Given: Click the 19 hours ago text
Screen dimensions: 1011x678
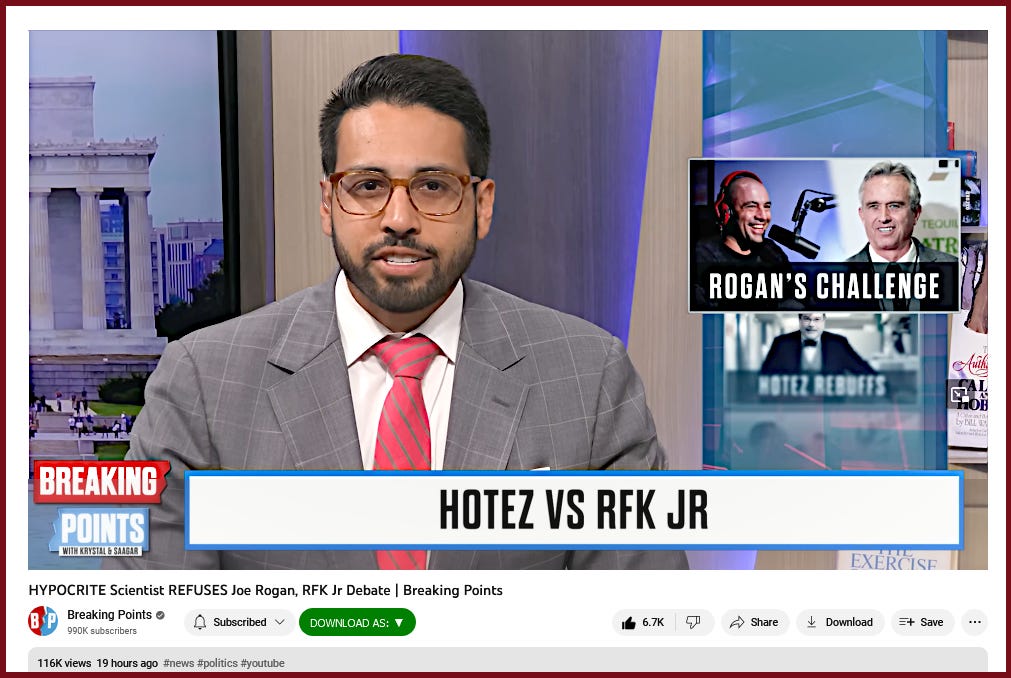Looking at the screenshot, I should [x=127, y=663].
